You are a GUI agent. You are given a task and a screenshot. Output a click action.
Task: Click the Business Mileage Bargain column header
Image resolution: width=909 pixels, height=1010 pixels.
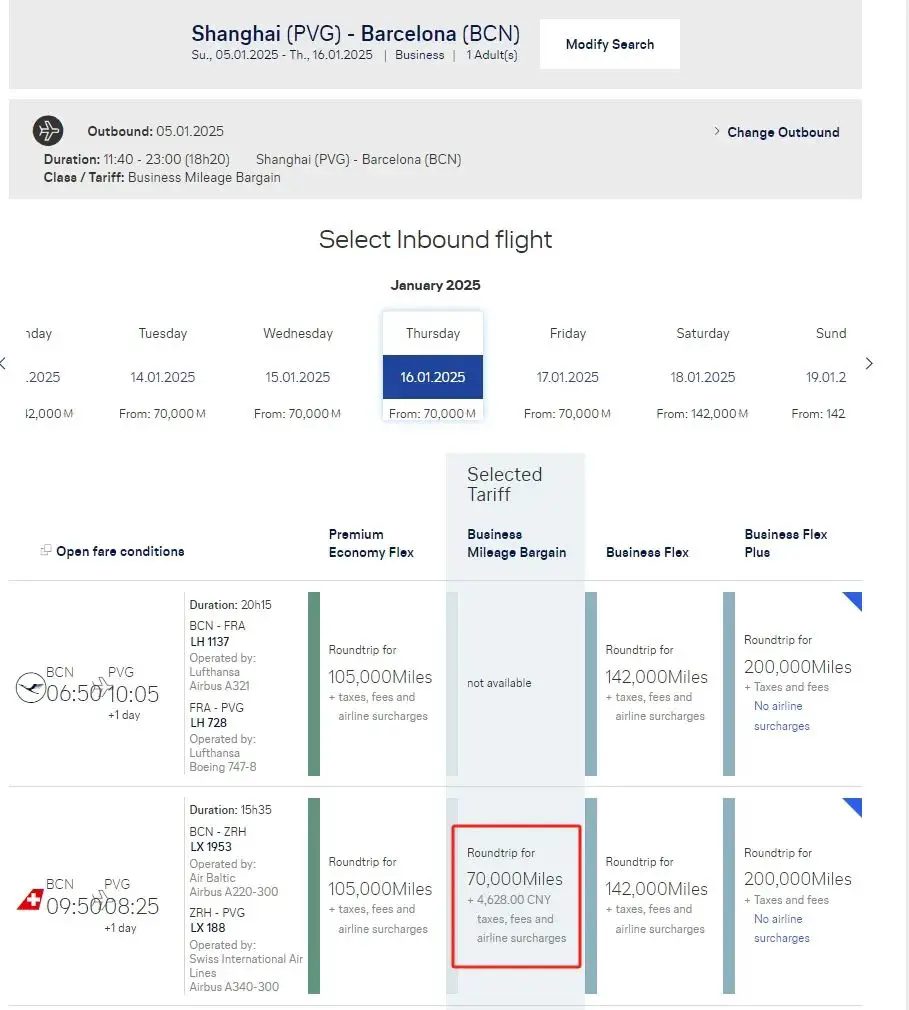pyautogui.click(x=517, y=543)
